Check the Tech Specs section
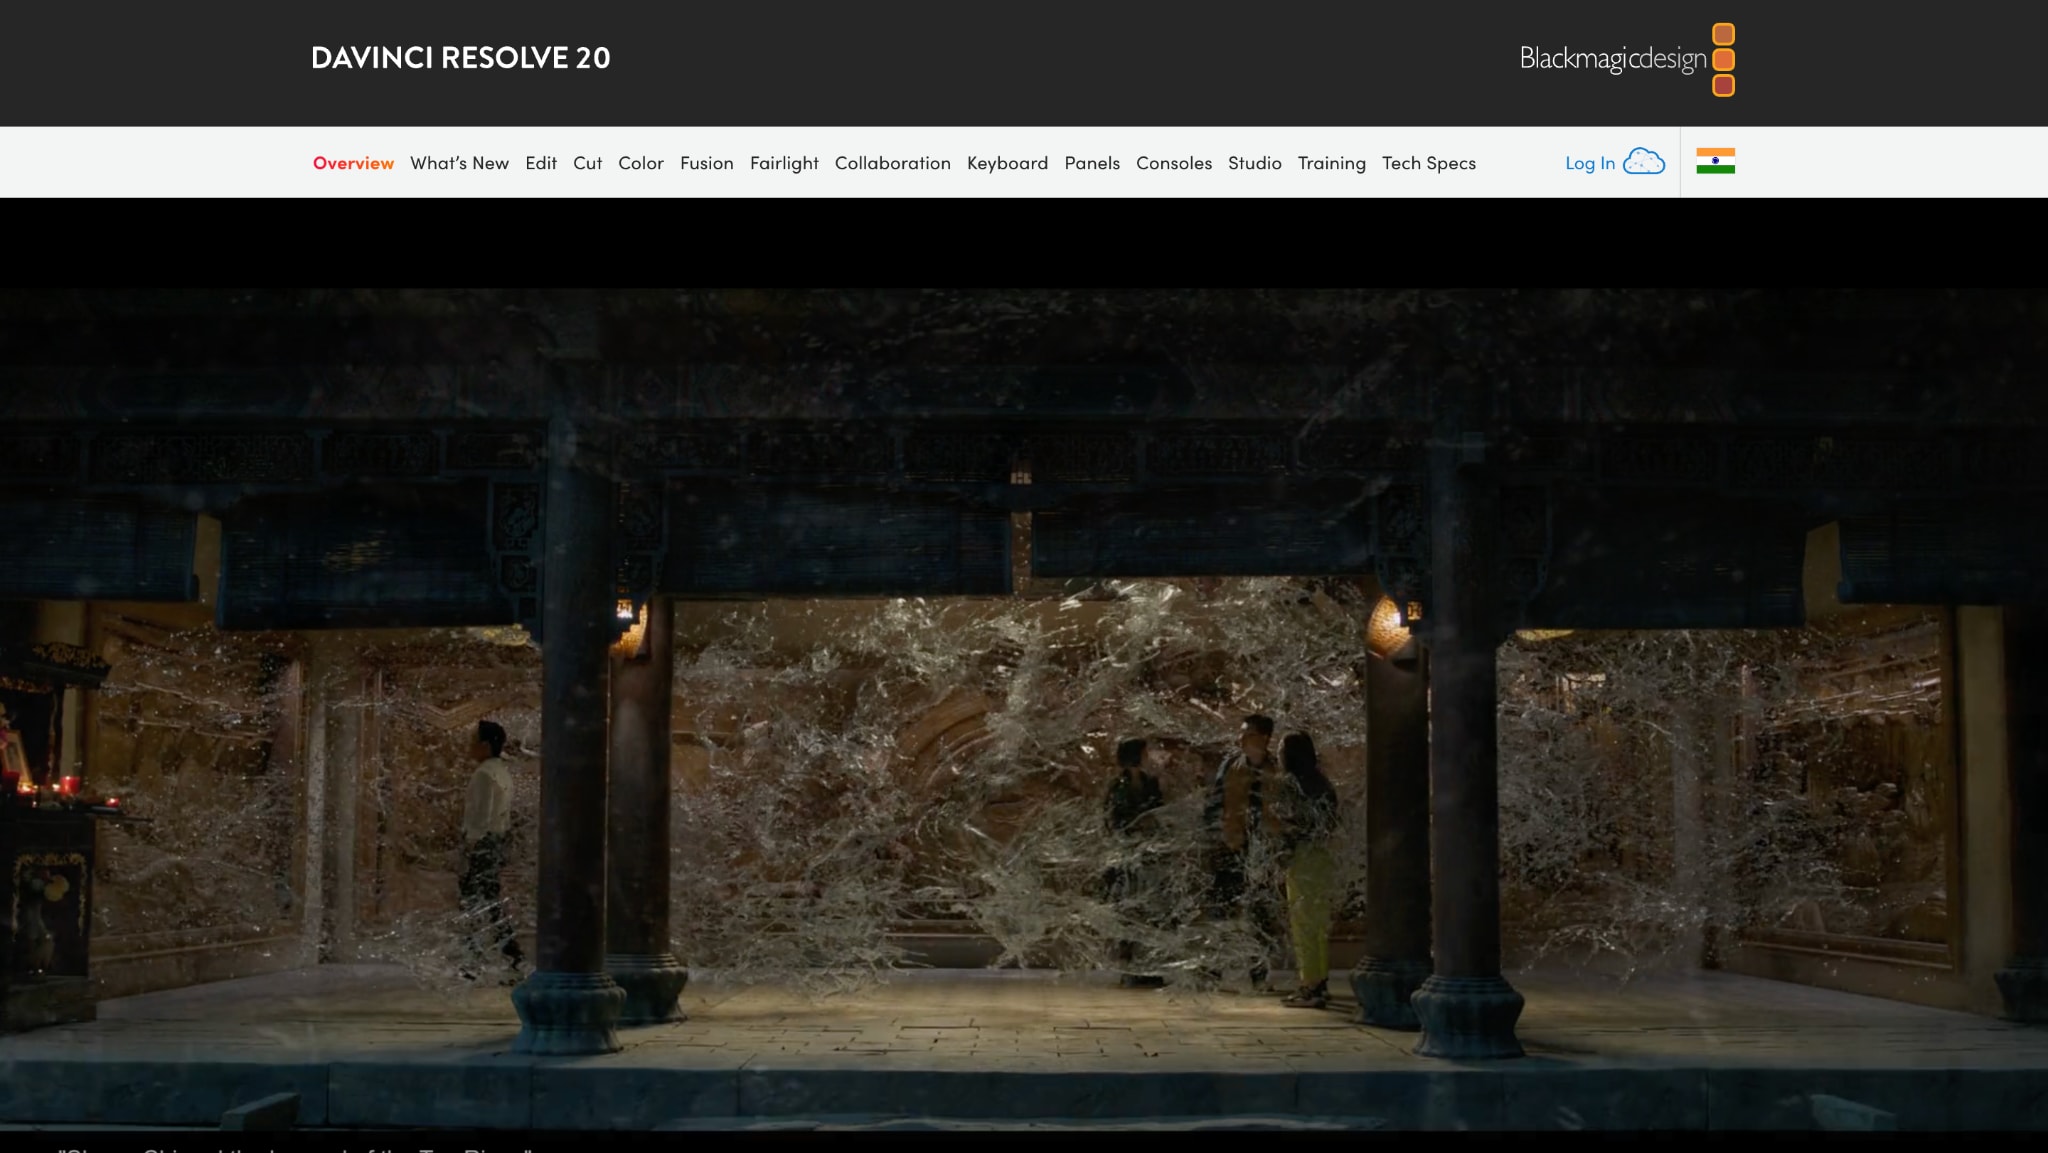Screen dimensions: 2048x1153 [x=1428, y=163]
